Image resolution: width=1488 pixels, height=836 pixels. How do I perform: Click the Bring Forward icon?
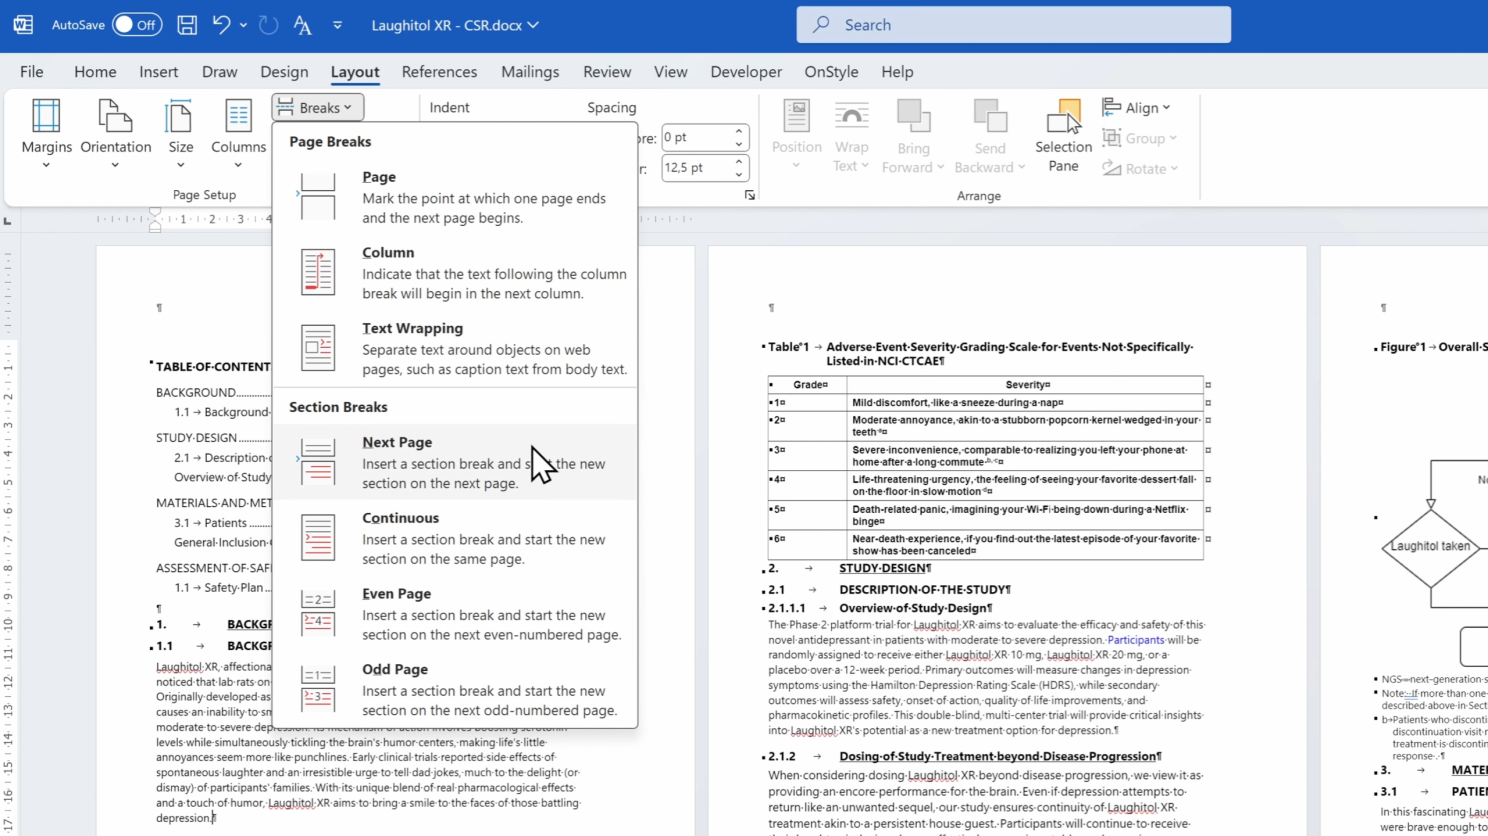pyautogui.click(x=913, y=115)
